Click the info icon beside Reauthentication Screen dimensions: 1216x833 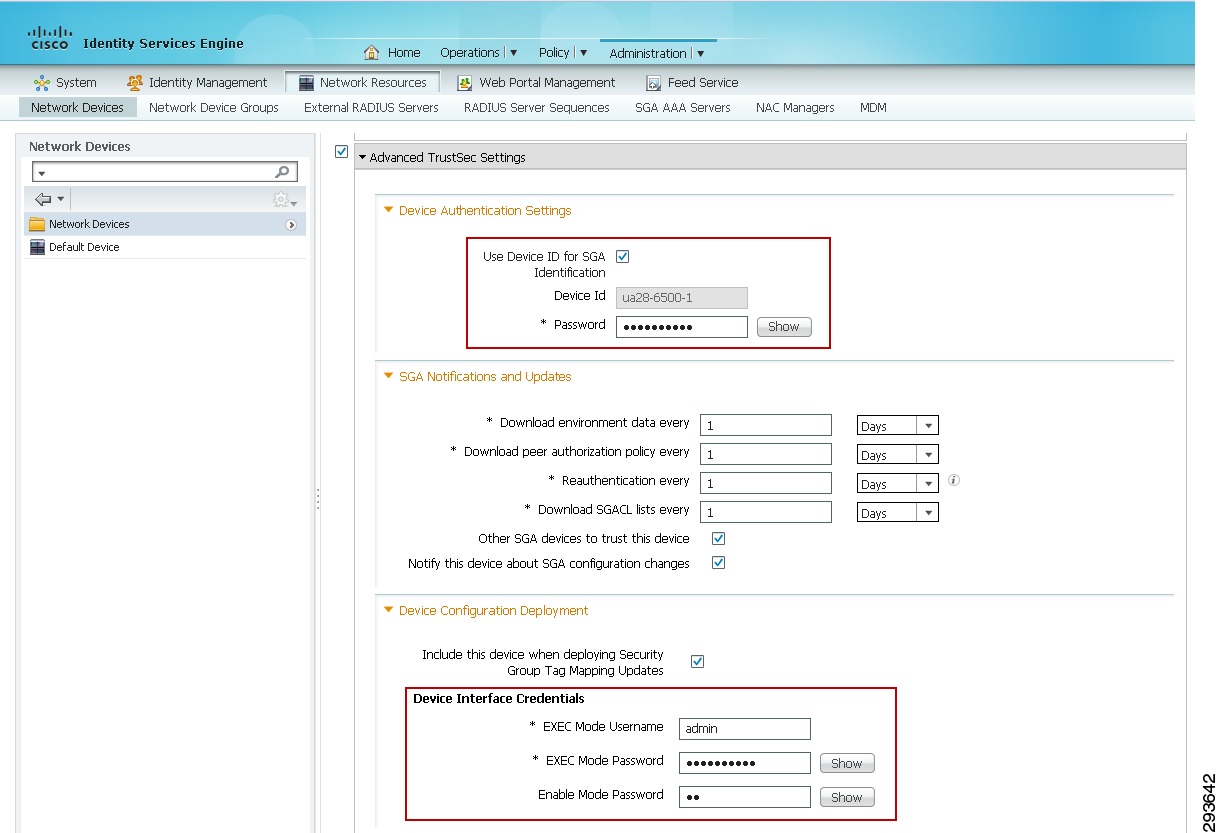pos(953,481)
